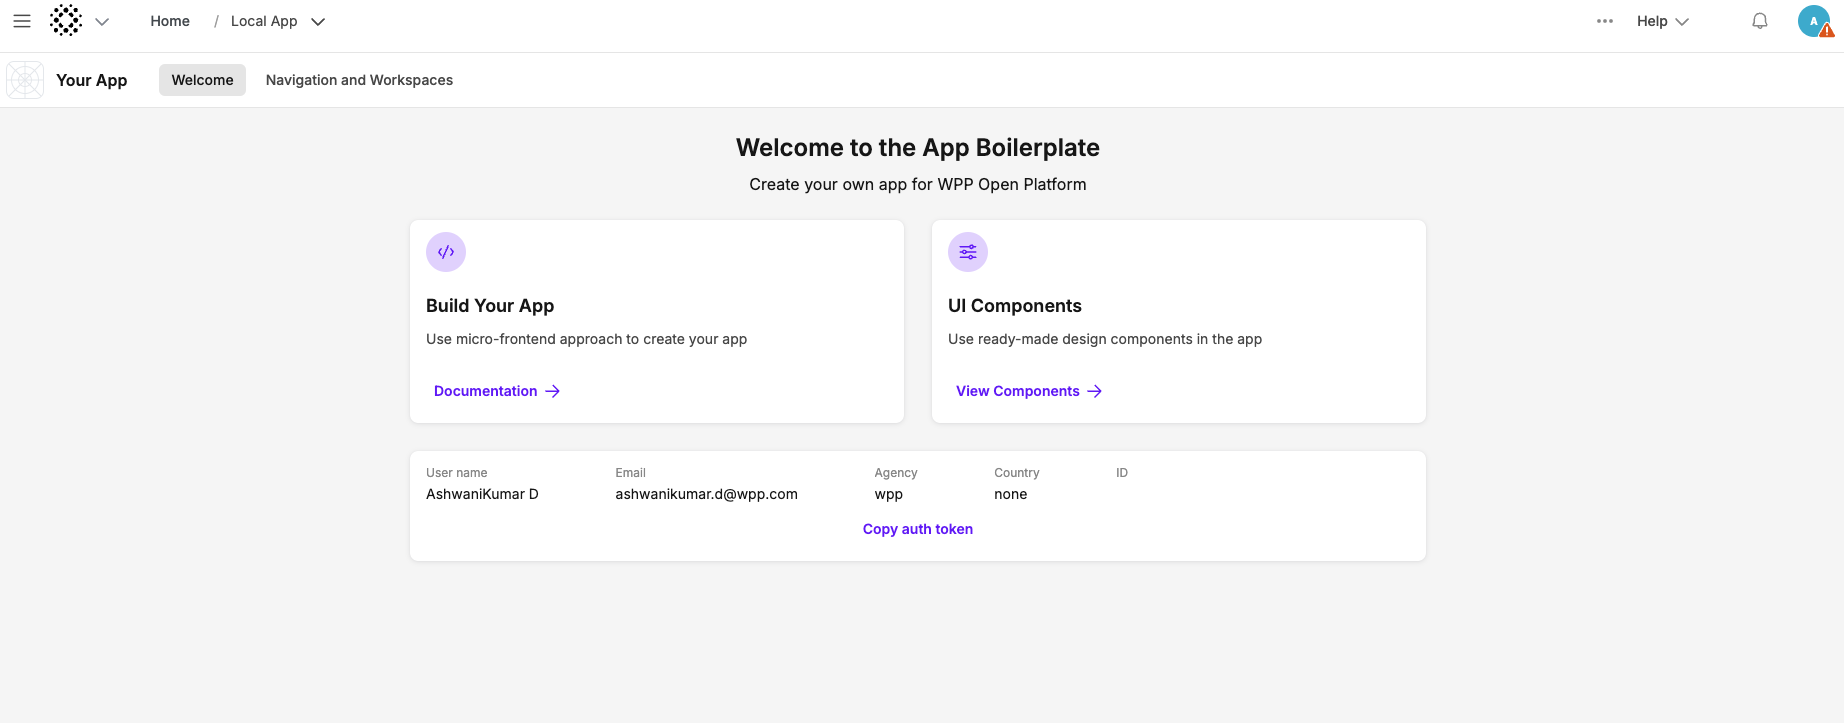Switch to Navigation and Workspaces tab

359,80
